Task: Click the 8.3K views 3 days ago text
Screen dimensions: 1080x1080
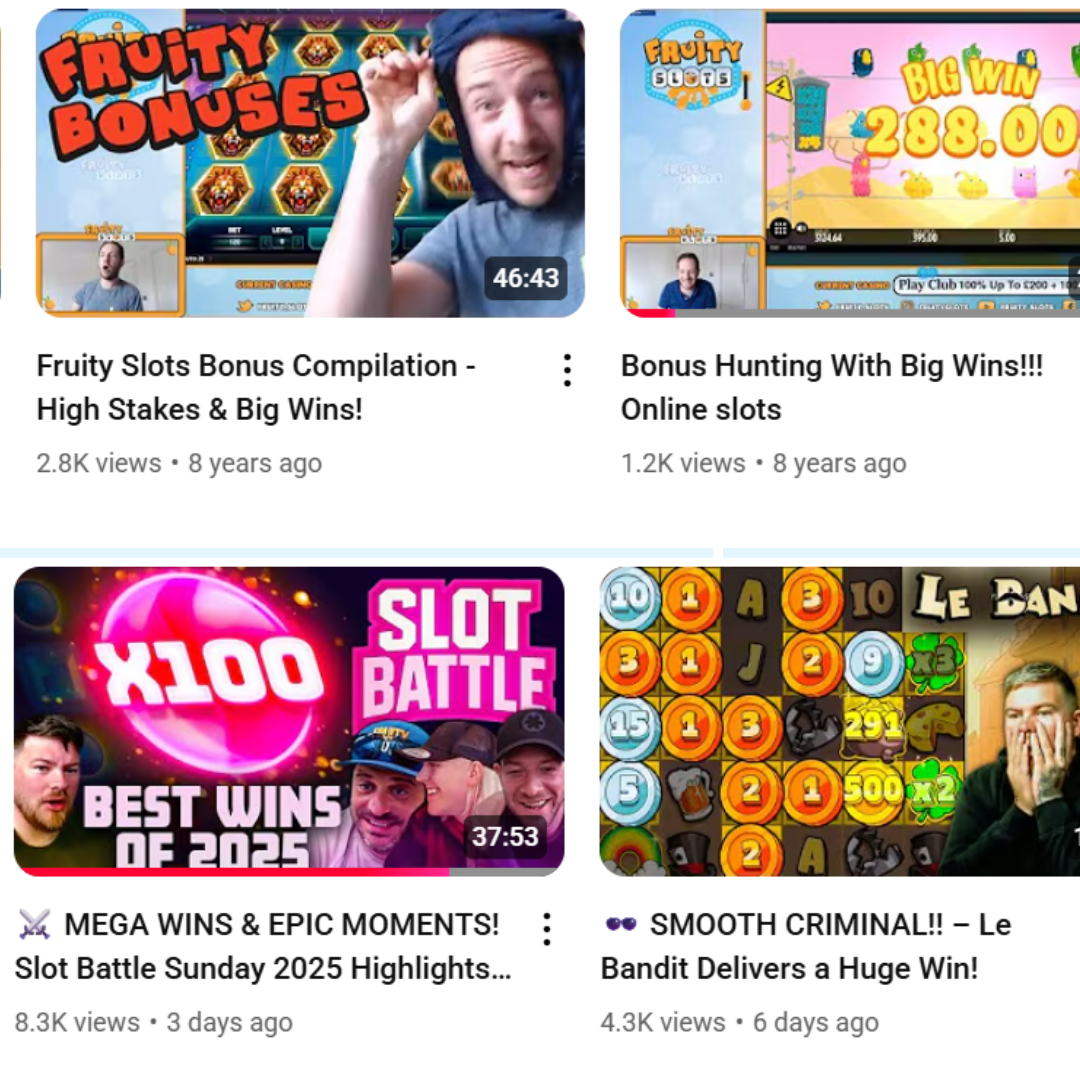Action: click(x=154, y=1023)
